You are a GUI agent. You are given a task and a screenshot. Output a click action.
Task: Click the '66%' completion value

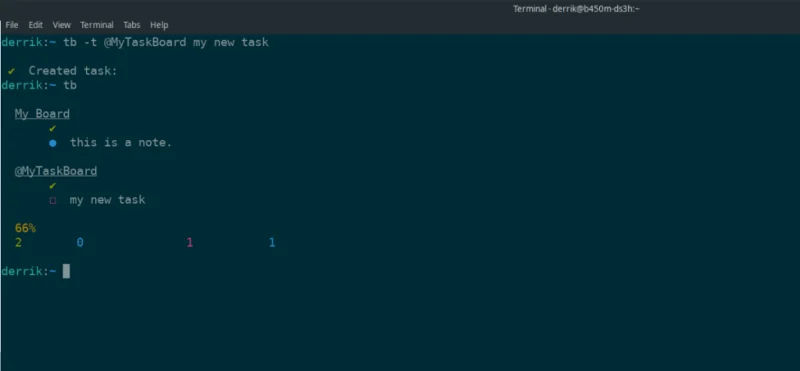tap(26, 228)
